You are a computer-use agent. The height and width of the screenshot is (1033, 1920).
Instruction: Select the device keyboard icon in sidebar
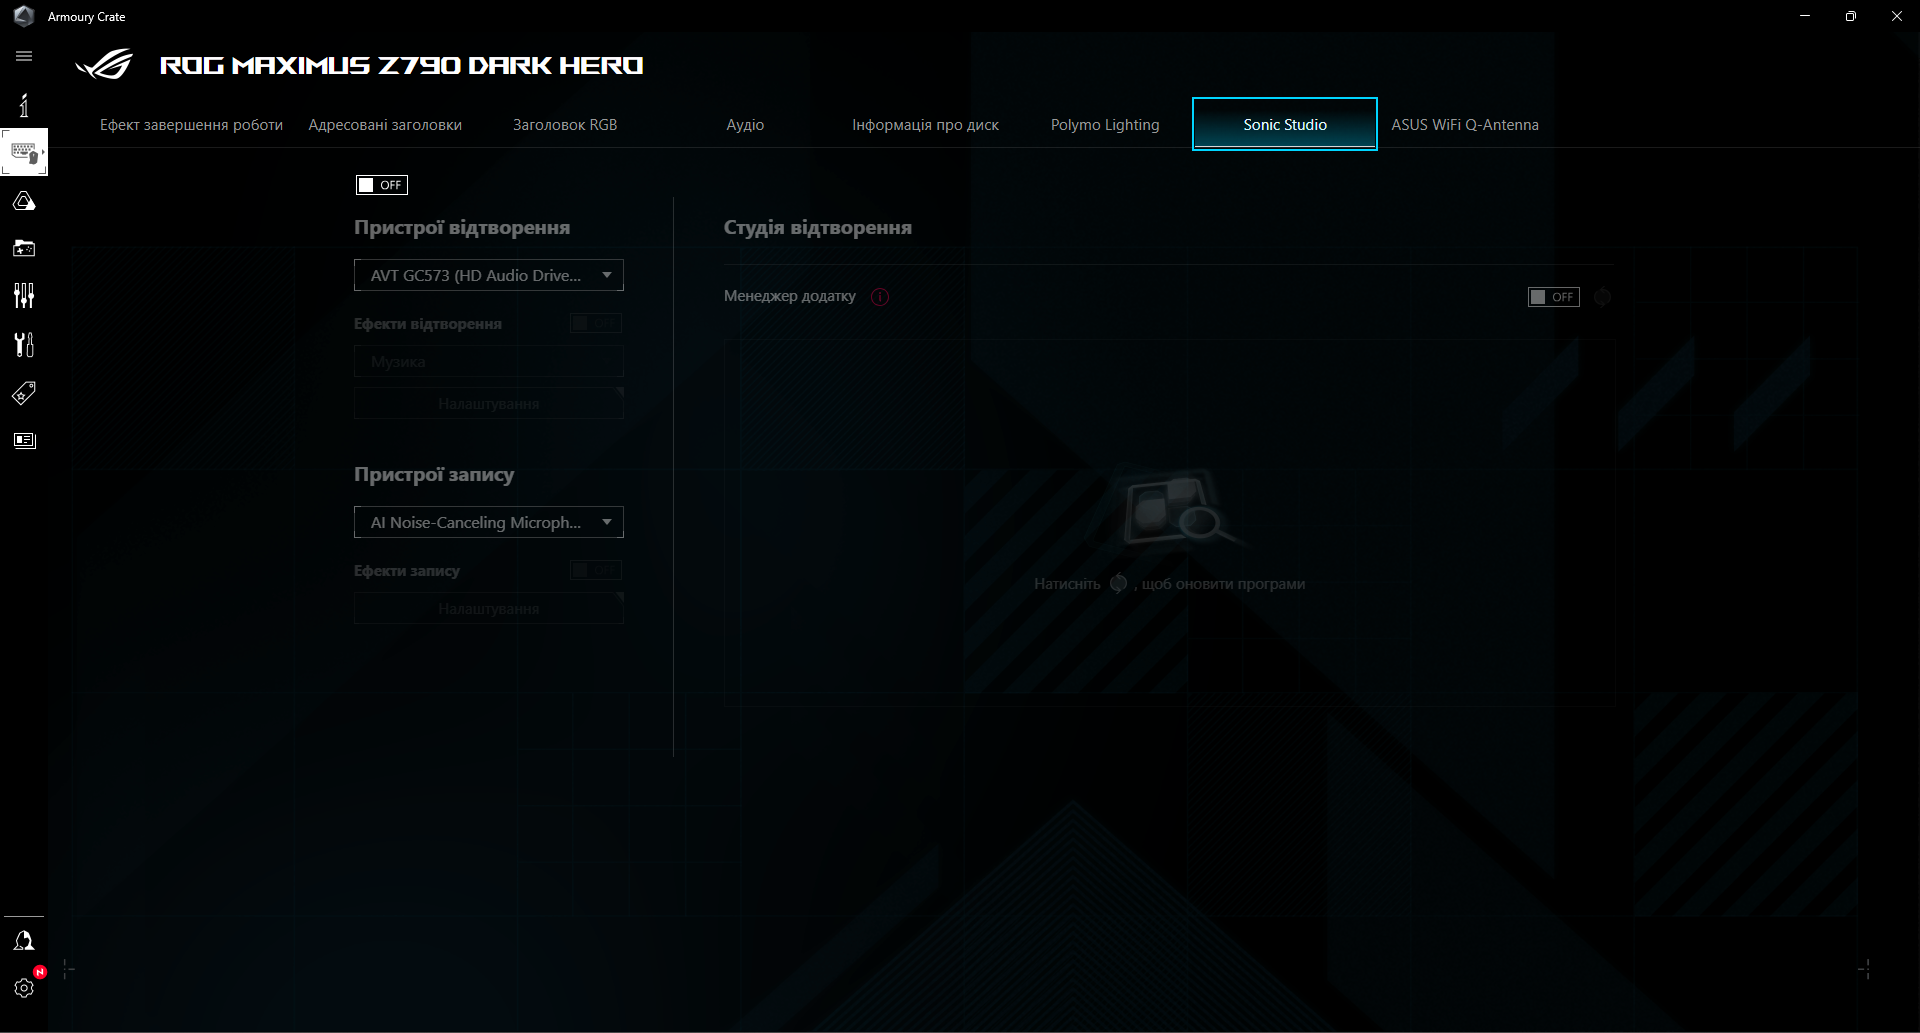pos(23,152)
